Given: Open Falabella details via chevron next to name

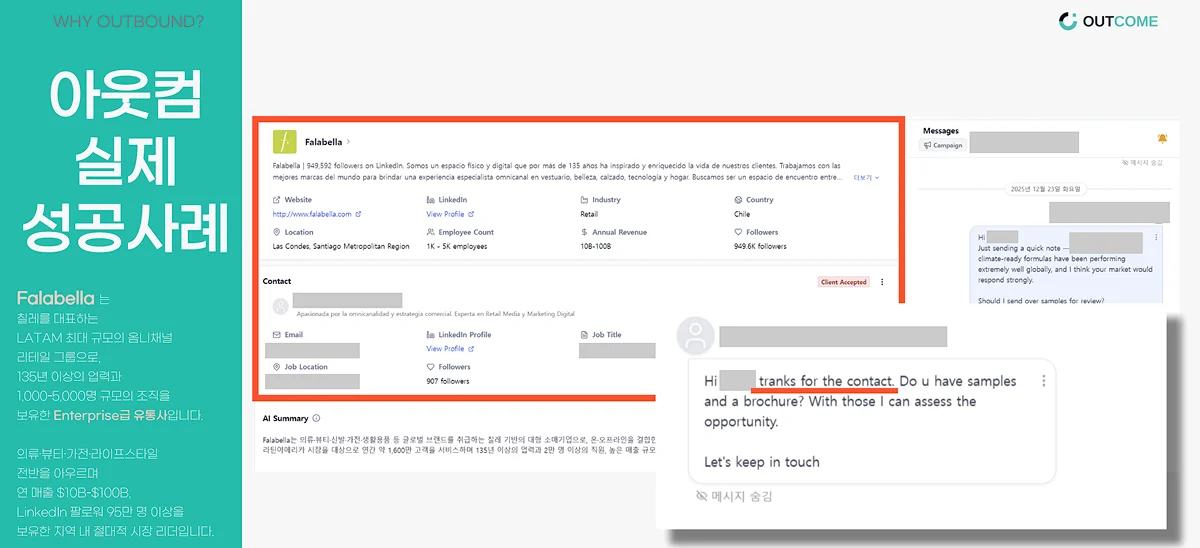Looking at the screenshot, I should click(348, 142).
